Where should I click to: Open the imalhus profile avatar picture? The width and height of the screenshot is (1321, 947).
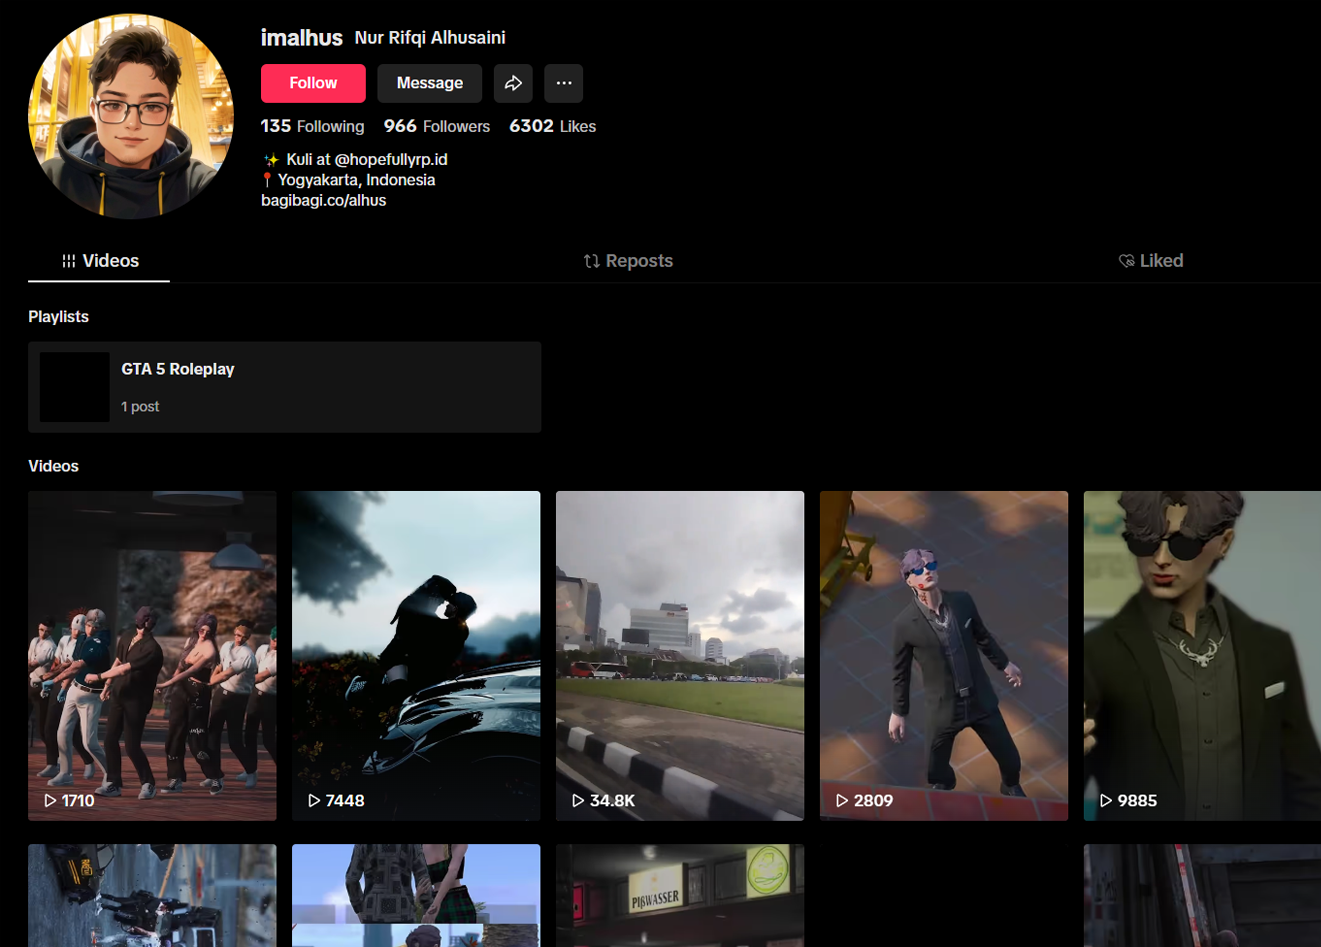[131, 116]
